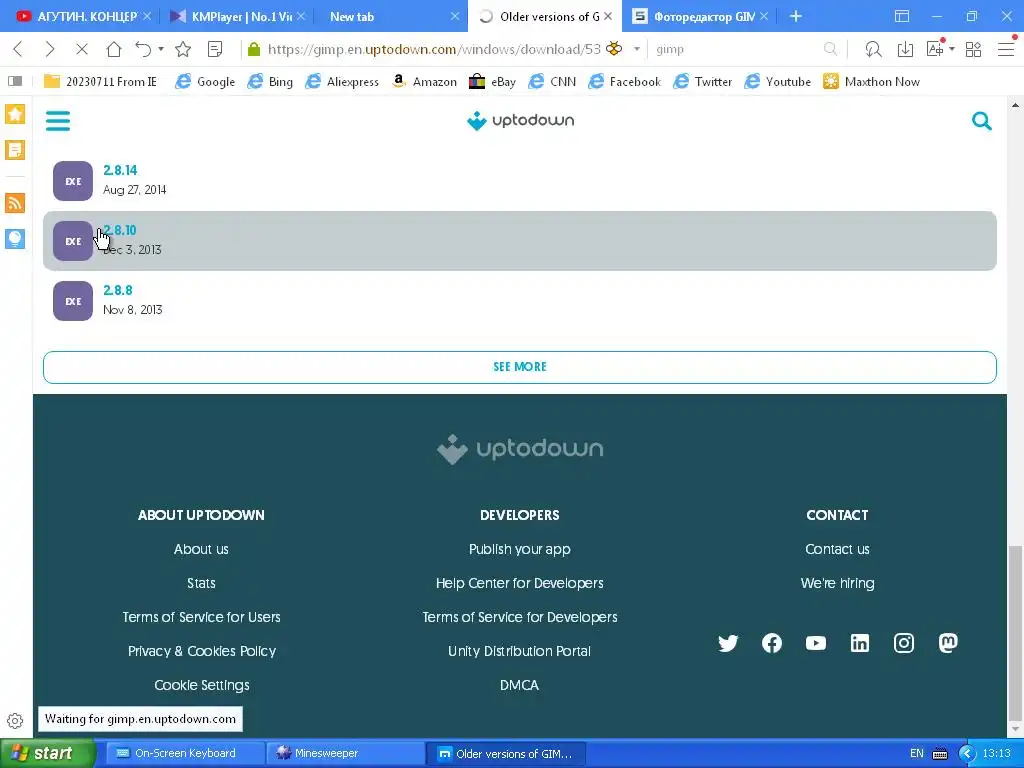
Task: Open the We're hiring link
Action: 837,583
